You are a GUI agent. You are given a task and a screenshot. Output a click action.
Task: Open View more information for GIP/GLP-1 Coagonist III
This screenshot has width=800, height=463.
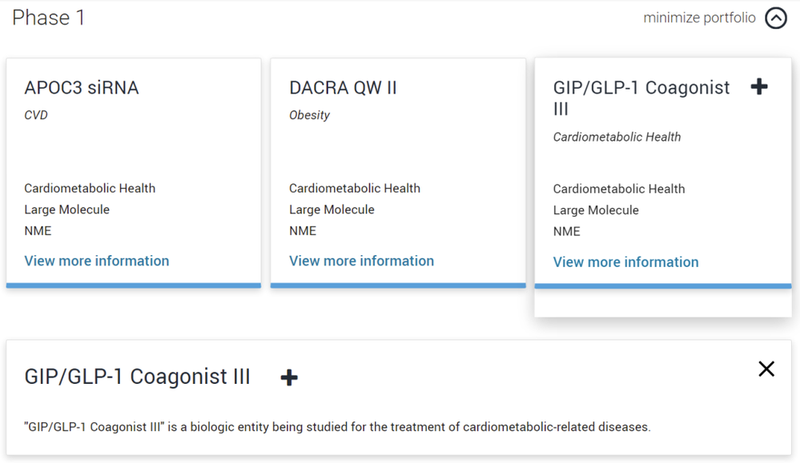pyautogui.click(x=626, y=262)
